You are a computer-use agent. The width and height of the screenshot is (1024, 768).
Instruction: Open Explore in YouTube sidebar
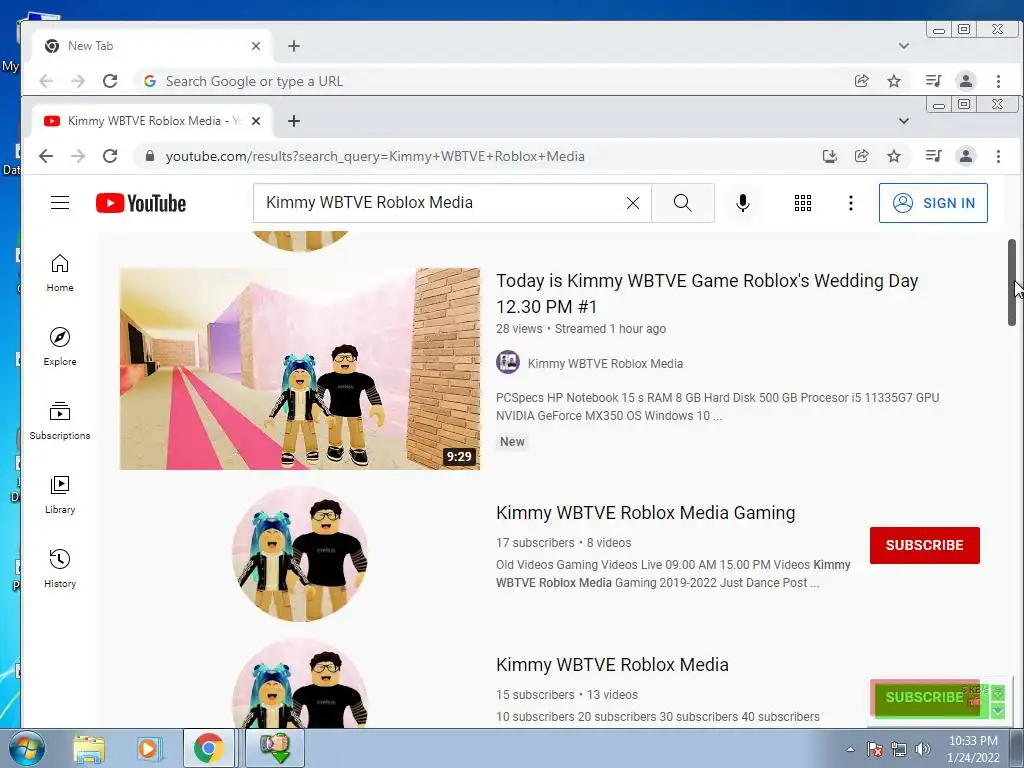pos(60,347)
